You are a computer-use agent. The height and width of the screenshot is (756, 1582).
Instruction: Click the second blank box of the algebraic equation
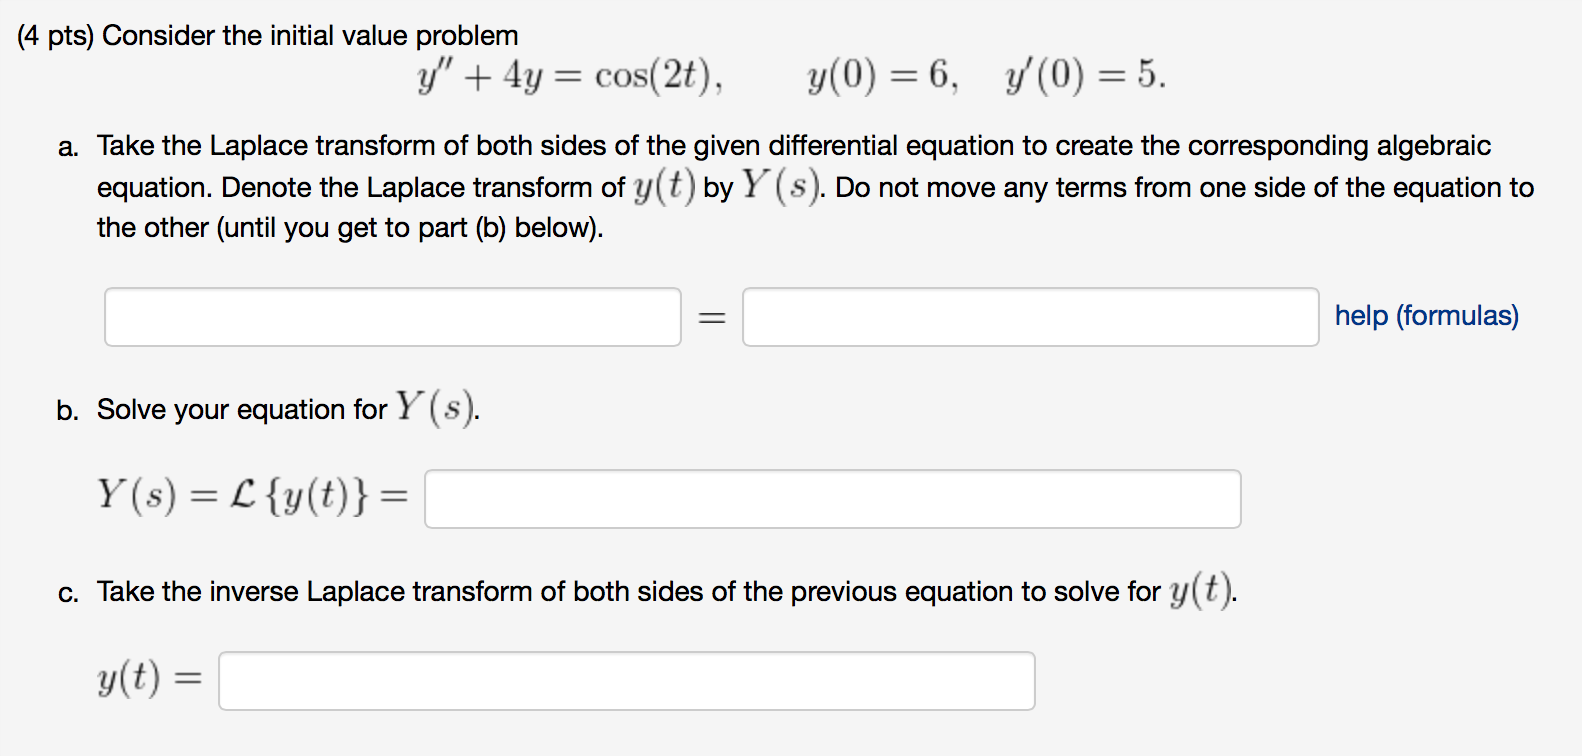click(1030, 316)
